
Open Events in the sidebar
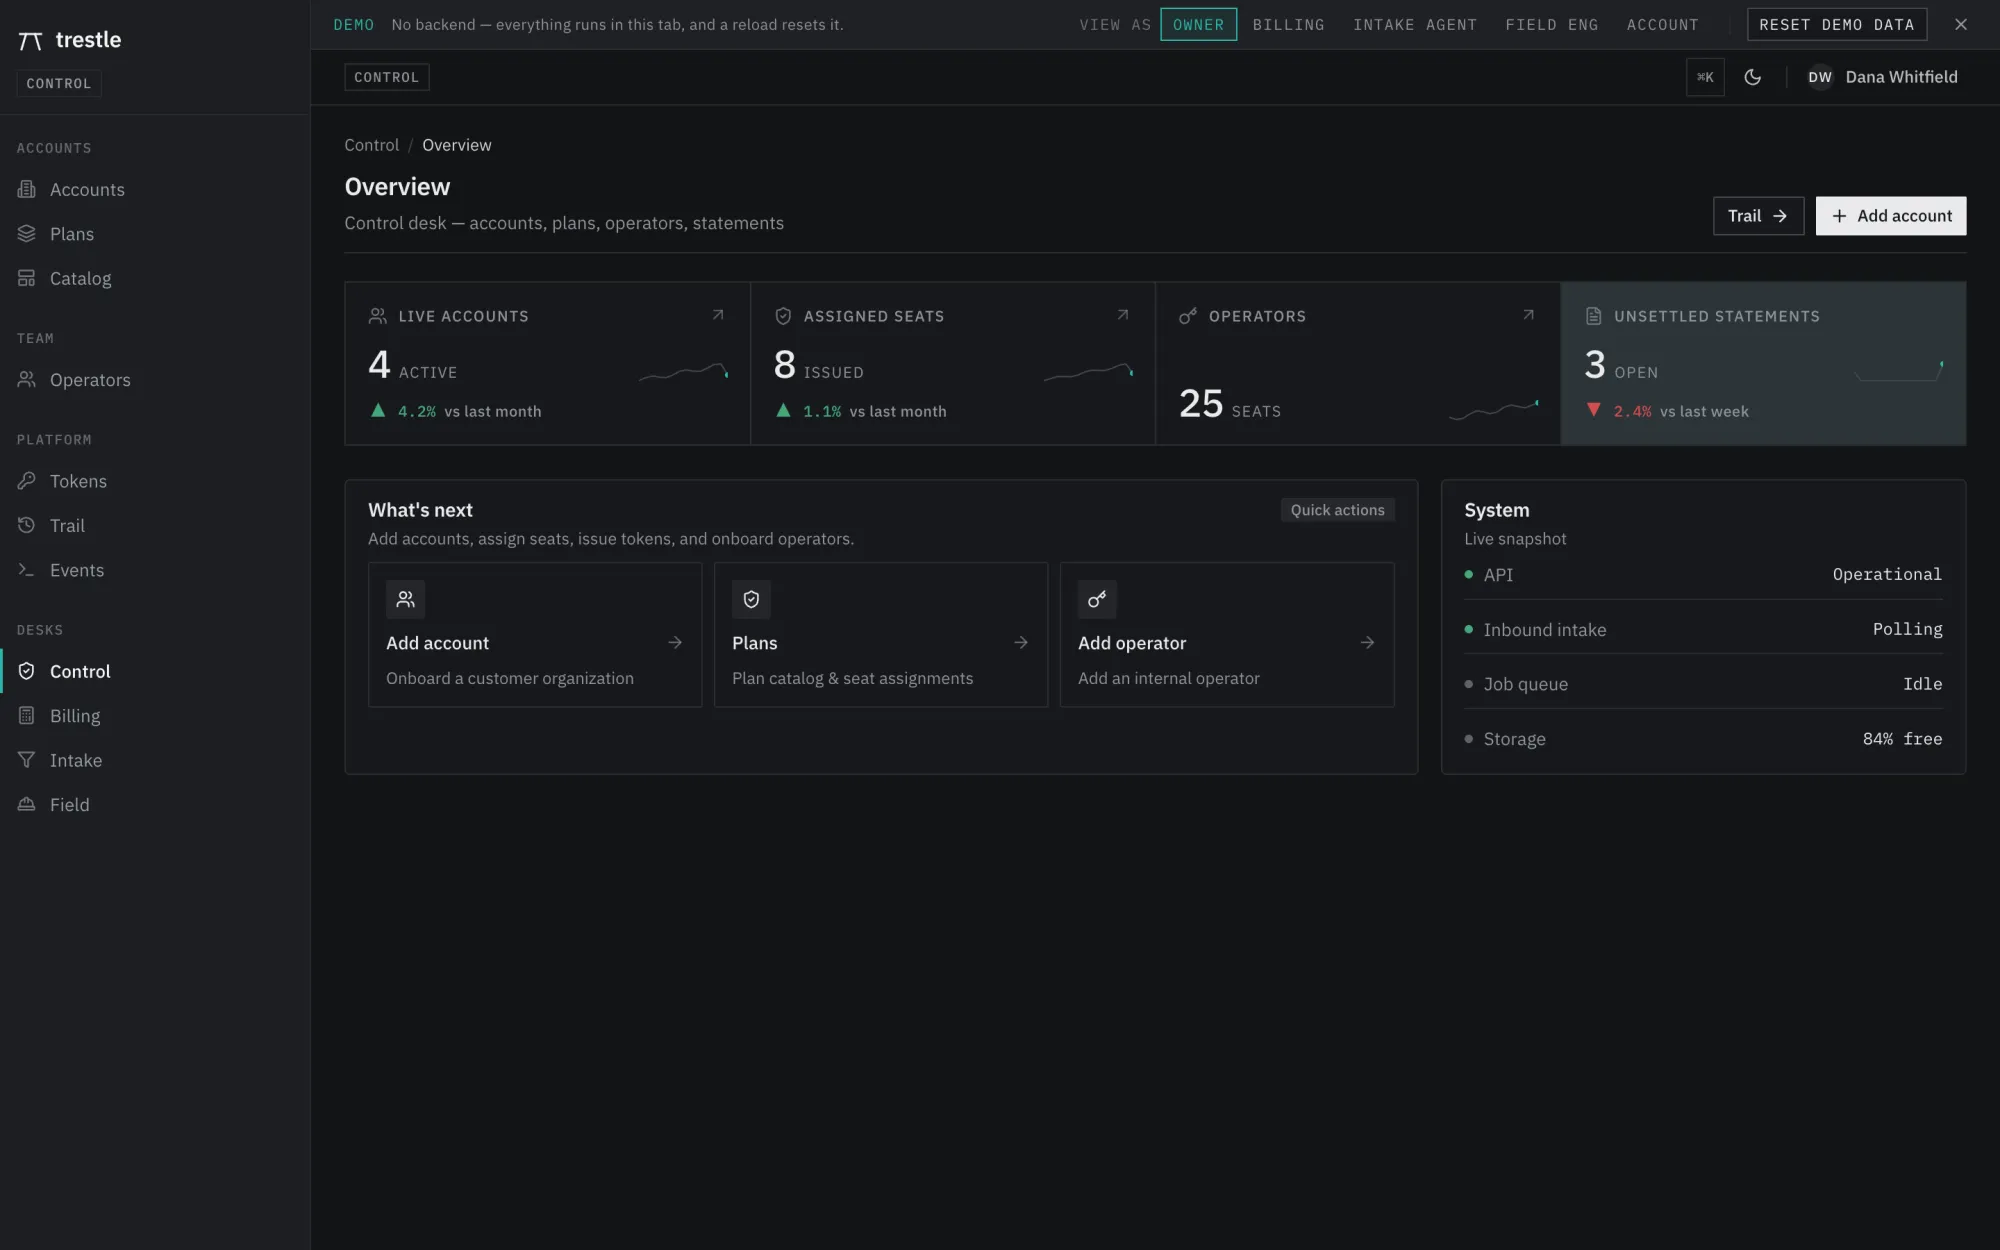(x=155, y=570)
